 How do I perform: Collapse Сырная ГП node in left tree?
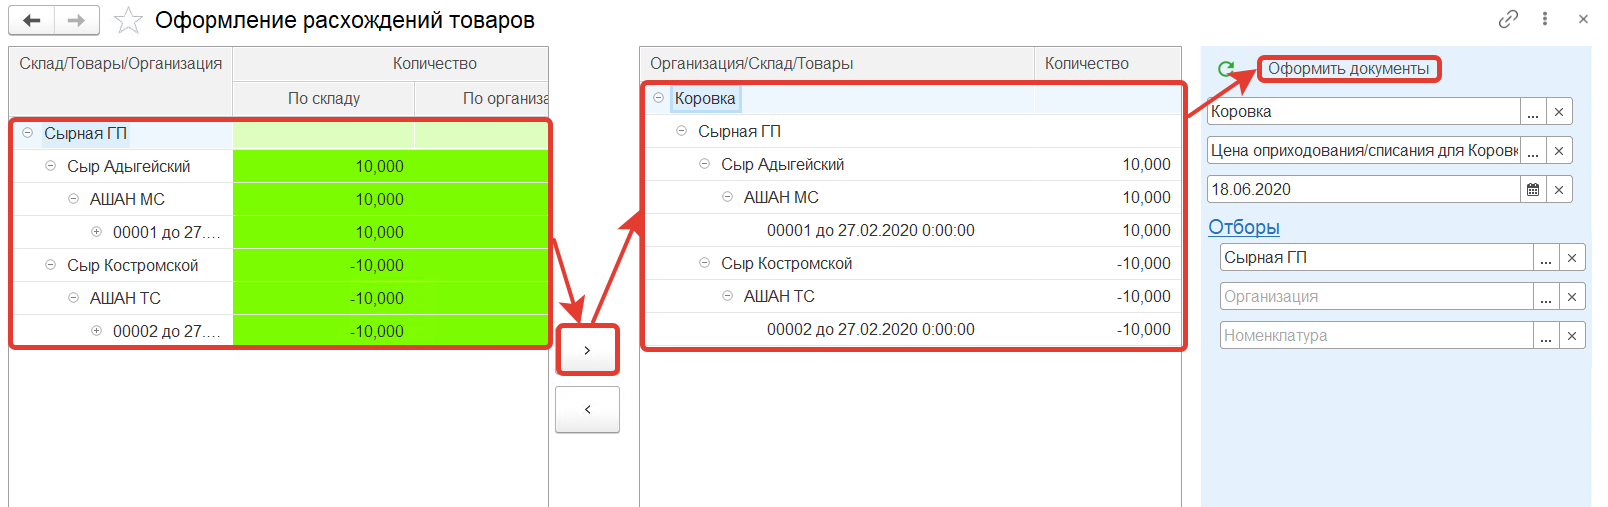[x=28, y=133]
